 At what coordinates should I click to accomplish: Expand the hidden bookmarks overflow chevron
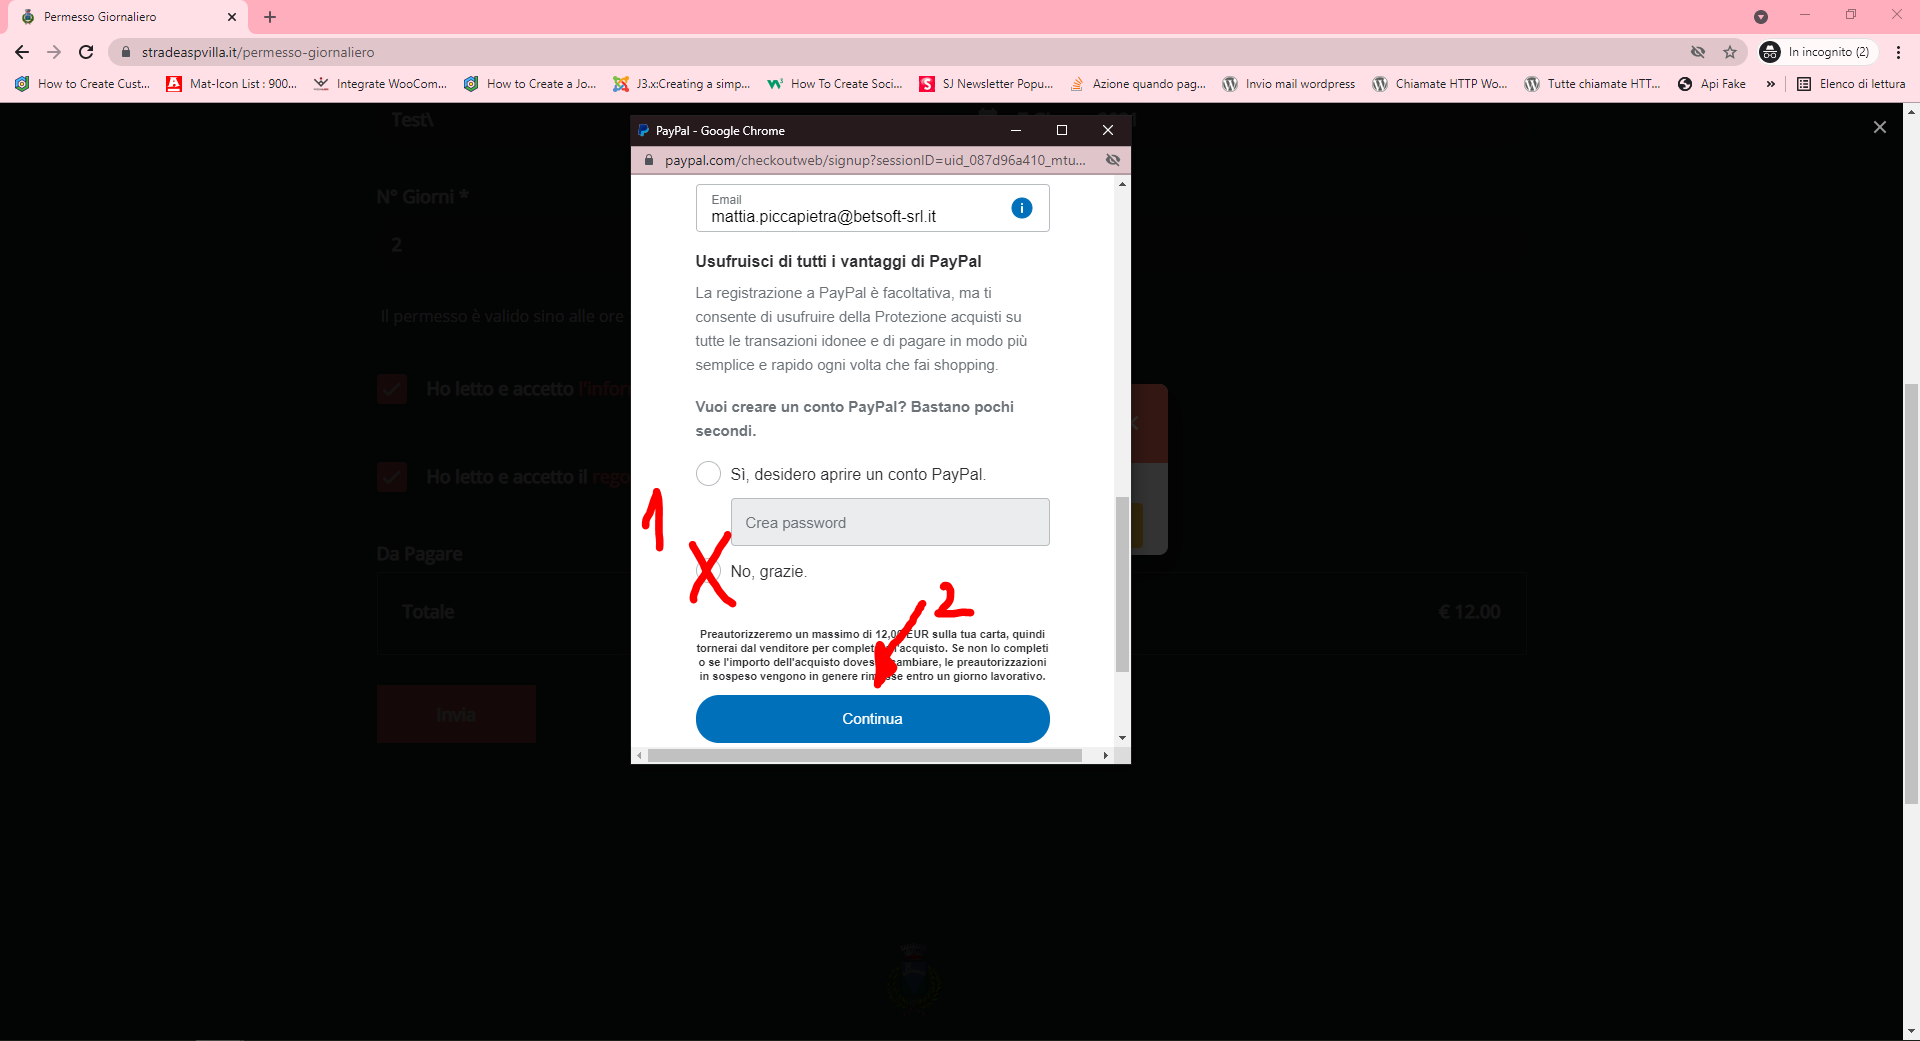coord(1770,84)
